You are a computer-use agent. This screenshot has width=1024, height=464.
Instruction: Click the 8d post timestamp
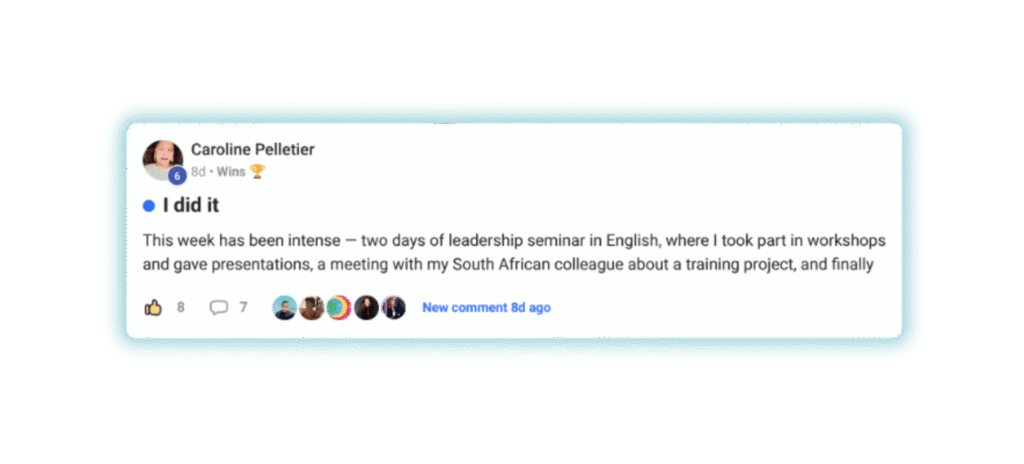pyautogui.click(x=198, y=172)
